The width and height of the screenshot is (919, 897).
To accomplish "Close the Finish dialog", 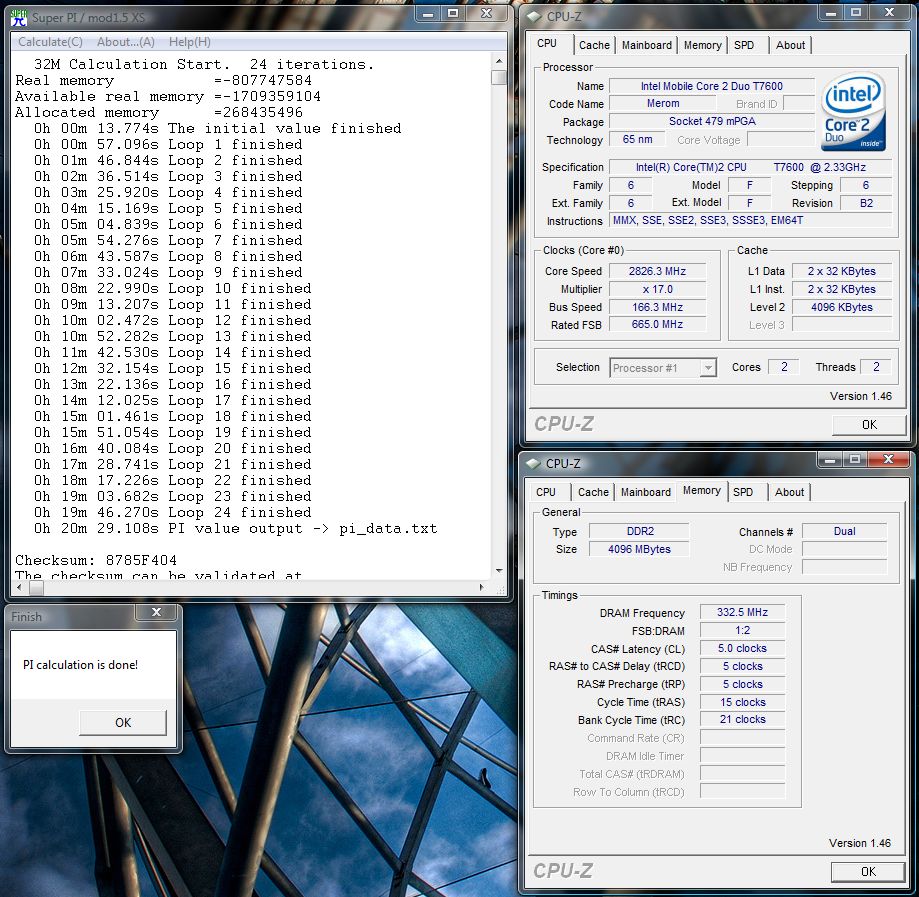I will (x=156, y=612).
